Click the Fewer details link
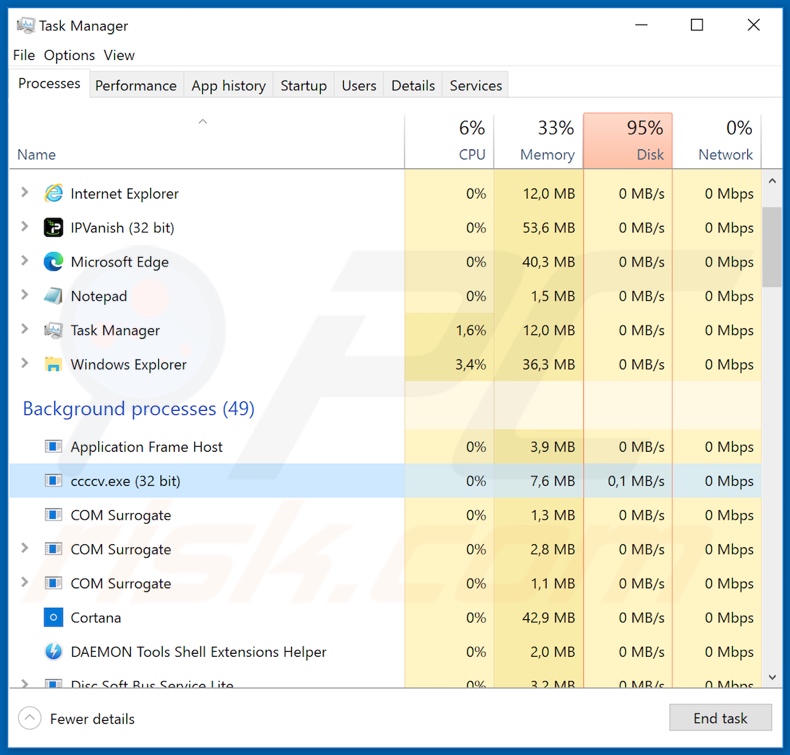 pyautogui.click(x=92, y=719)
